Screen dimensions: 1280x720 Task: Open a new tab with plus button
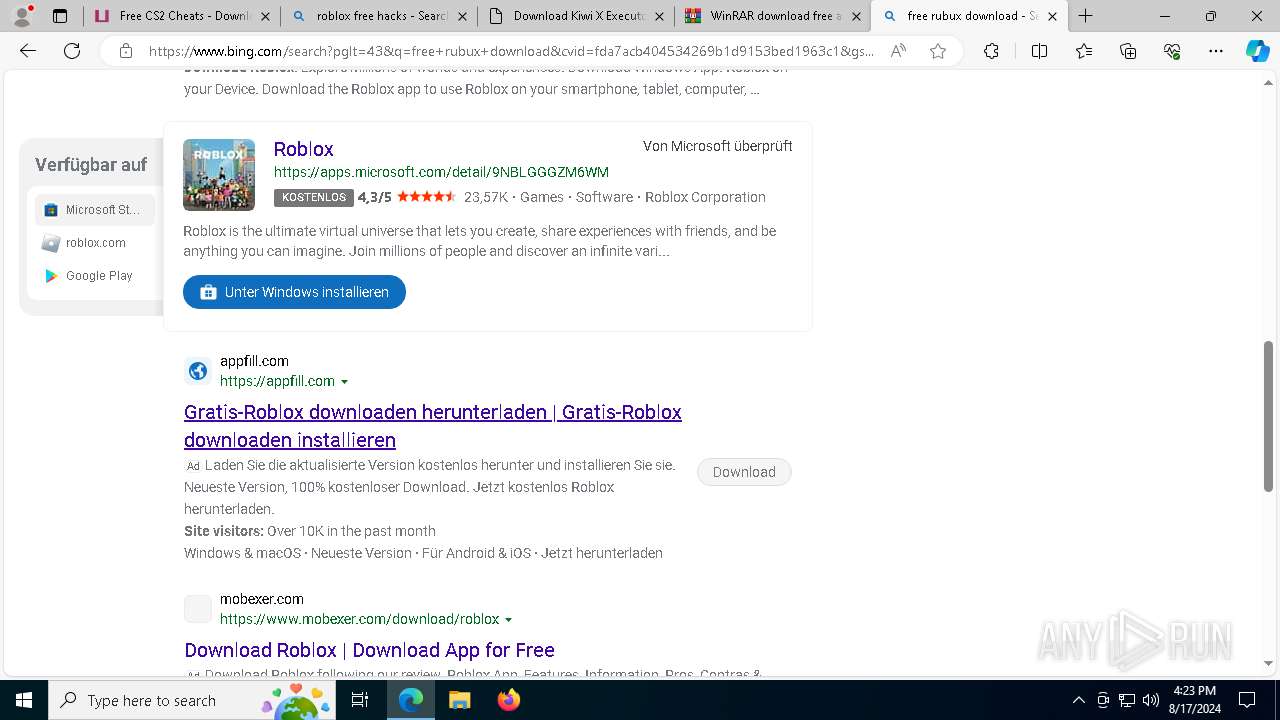coord(1085,16)
